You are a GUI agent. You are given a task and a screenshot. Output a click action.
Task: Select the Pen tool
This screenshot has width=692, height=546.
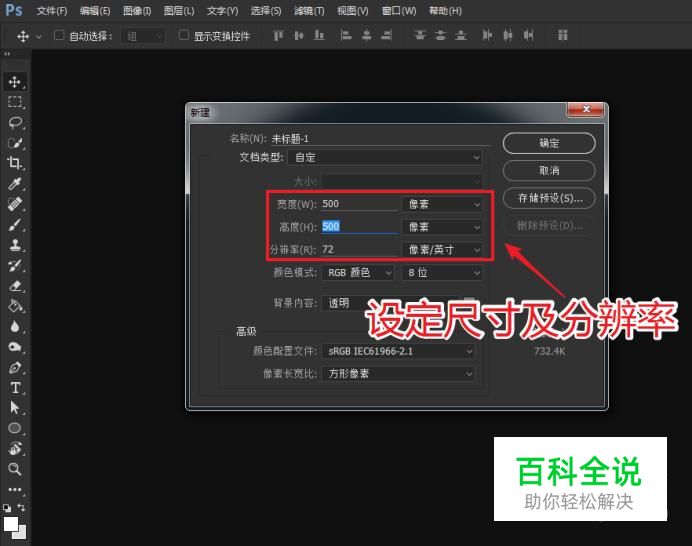(x=15, y=367)
